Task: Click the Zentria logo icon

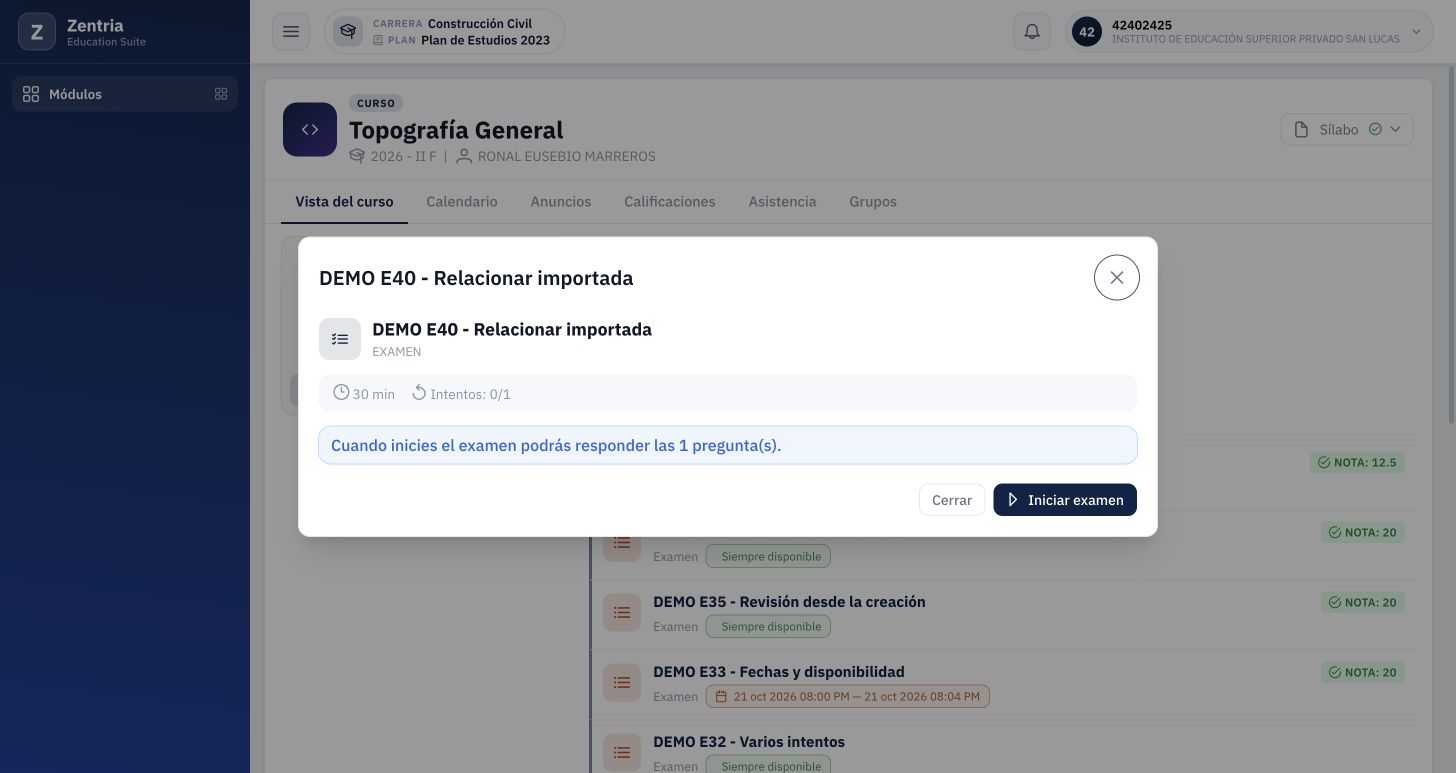Action: coord(37,32)
